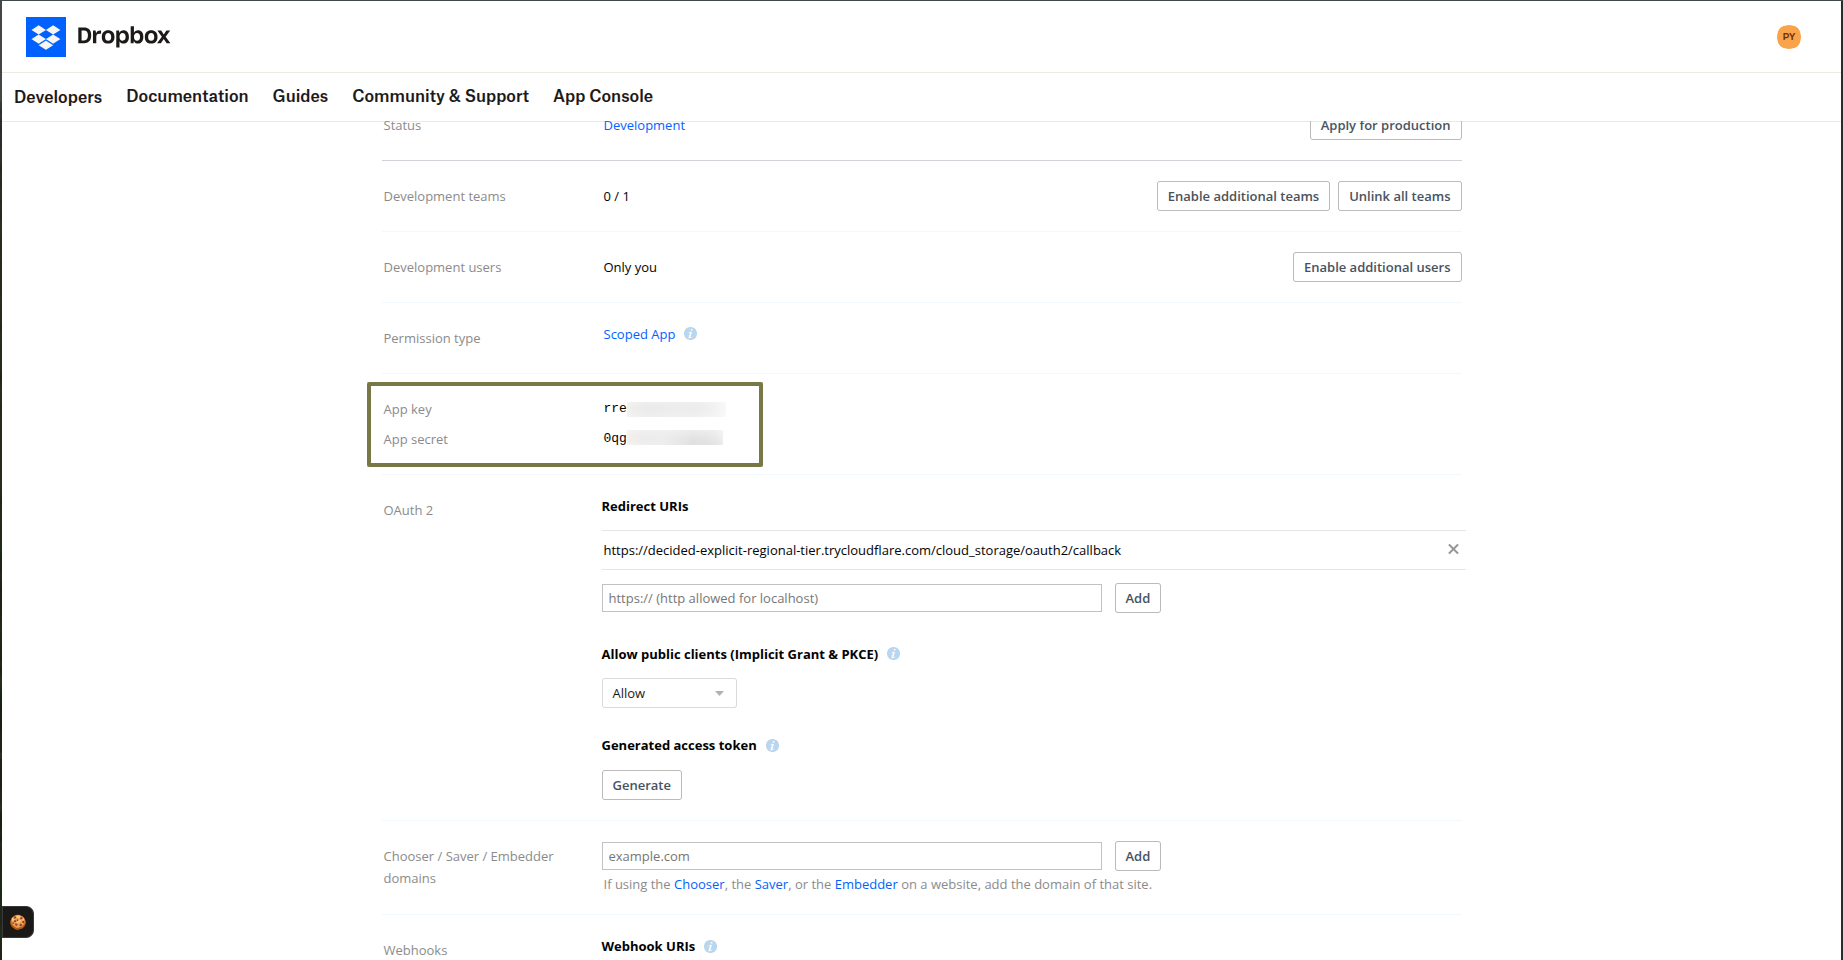Click info icon beside Webhook URIs
1843x960 pixels.
click(x=710, y=946)
